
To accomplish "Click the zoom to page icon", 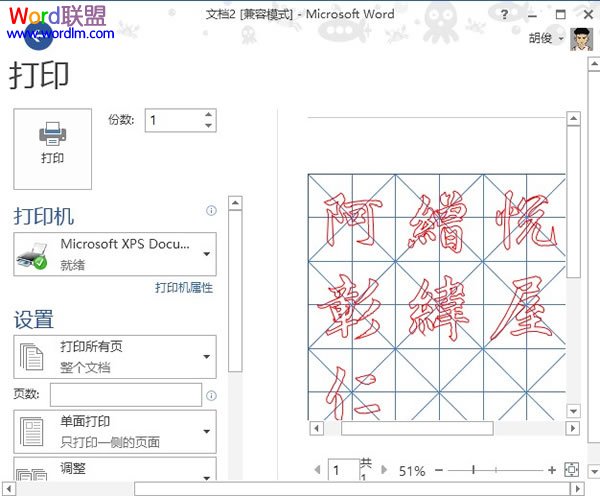I will click(571, 469).
